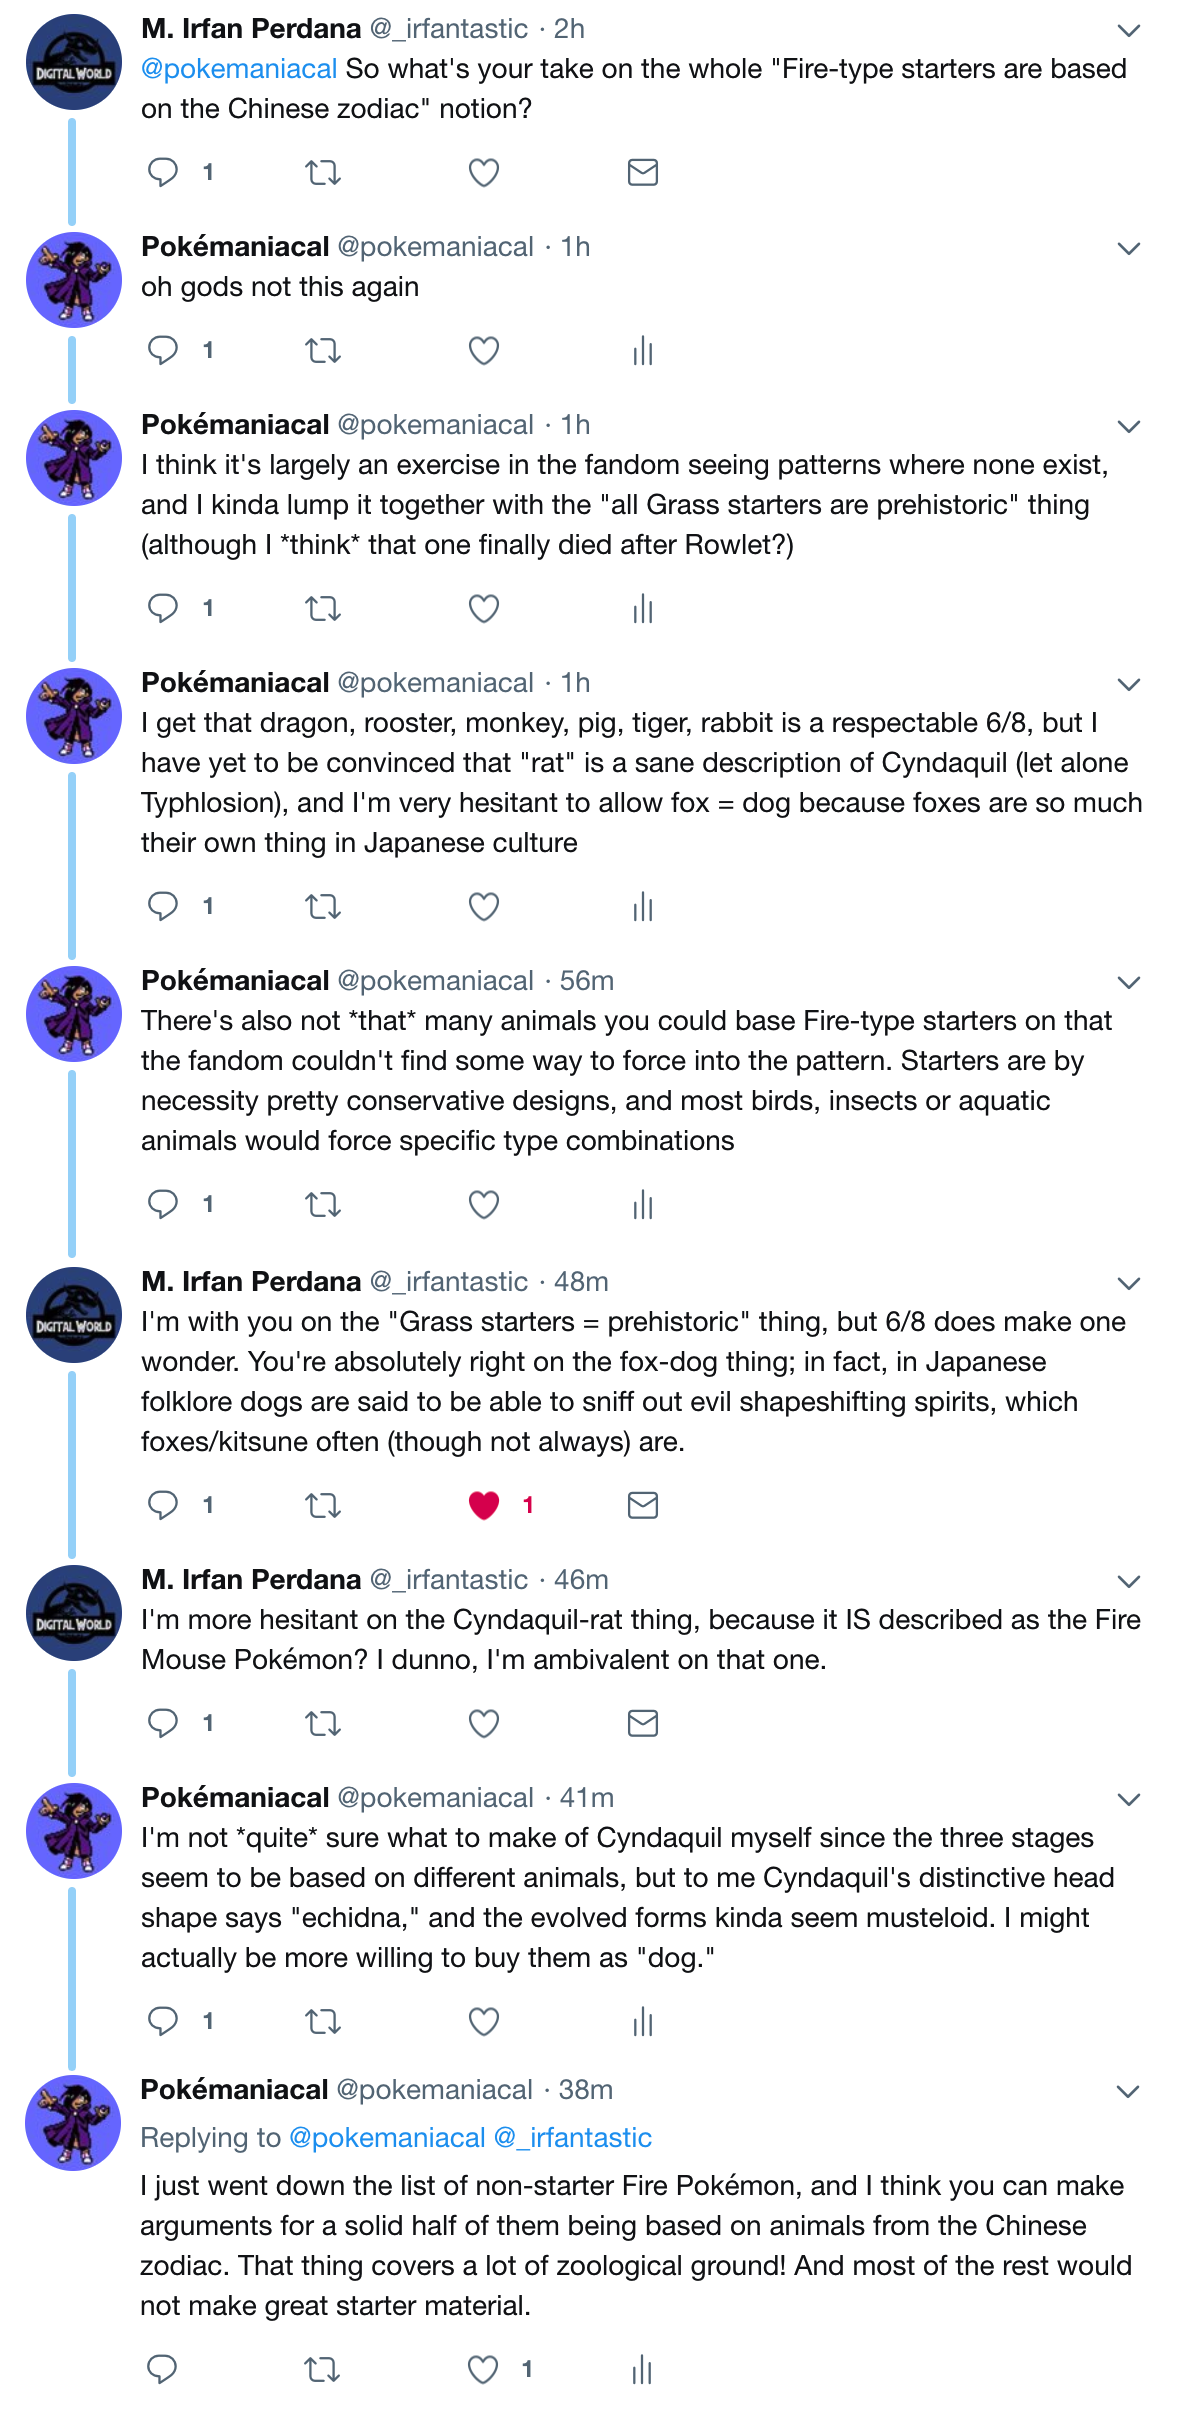Retweet the last tweet about non-starter Fire Pokémon
The width and height of the screenshot is (1194, 2415).
click(322, 2369)
